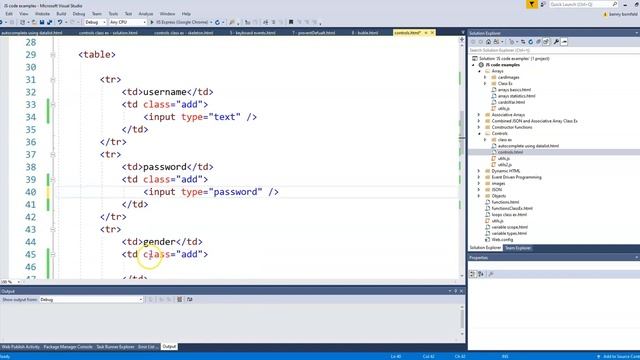Expand the Dynamic HTML folder
The width and height of the screenshot is (640, 360).
(479, 171)
